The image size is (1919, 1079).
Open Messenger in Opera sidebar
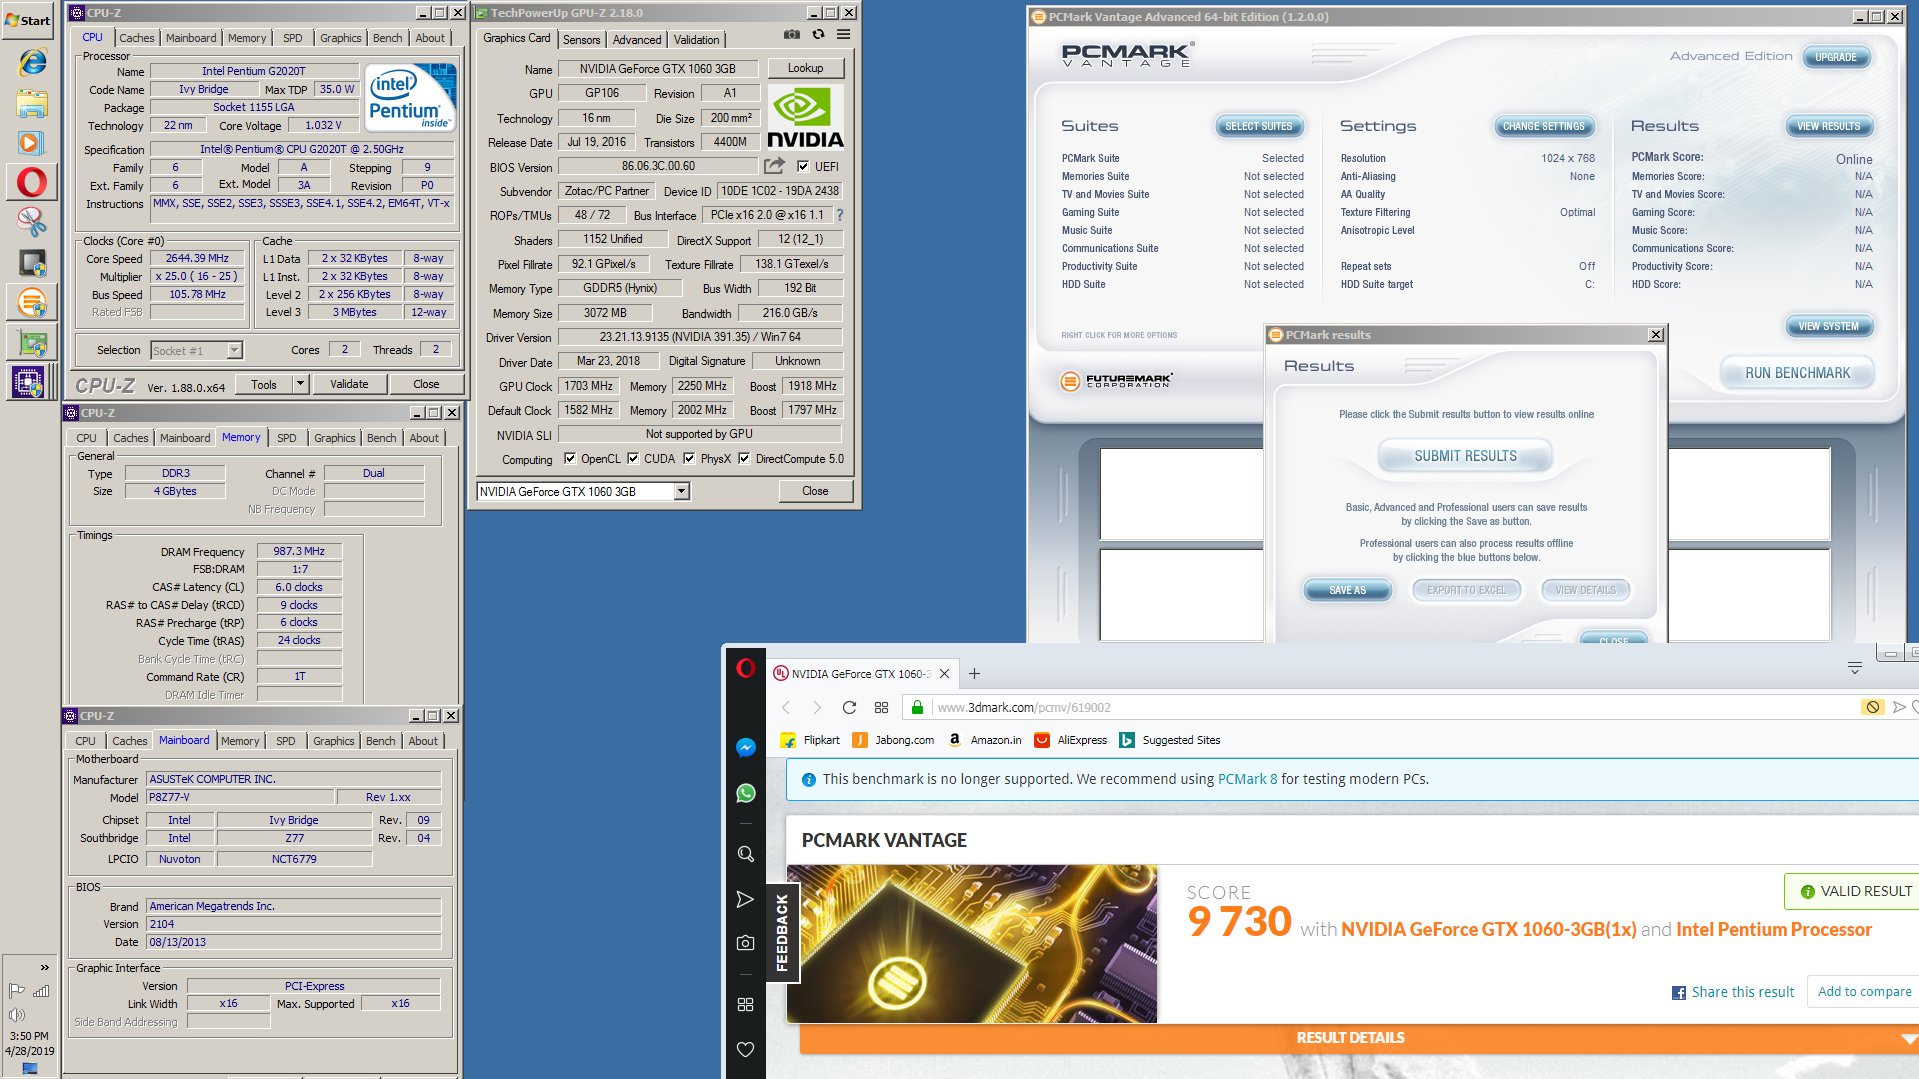(x=746, y=747)
